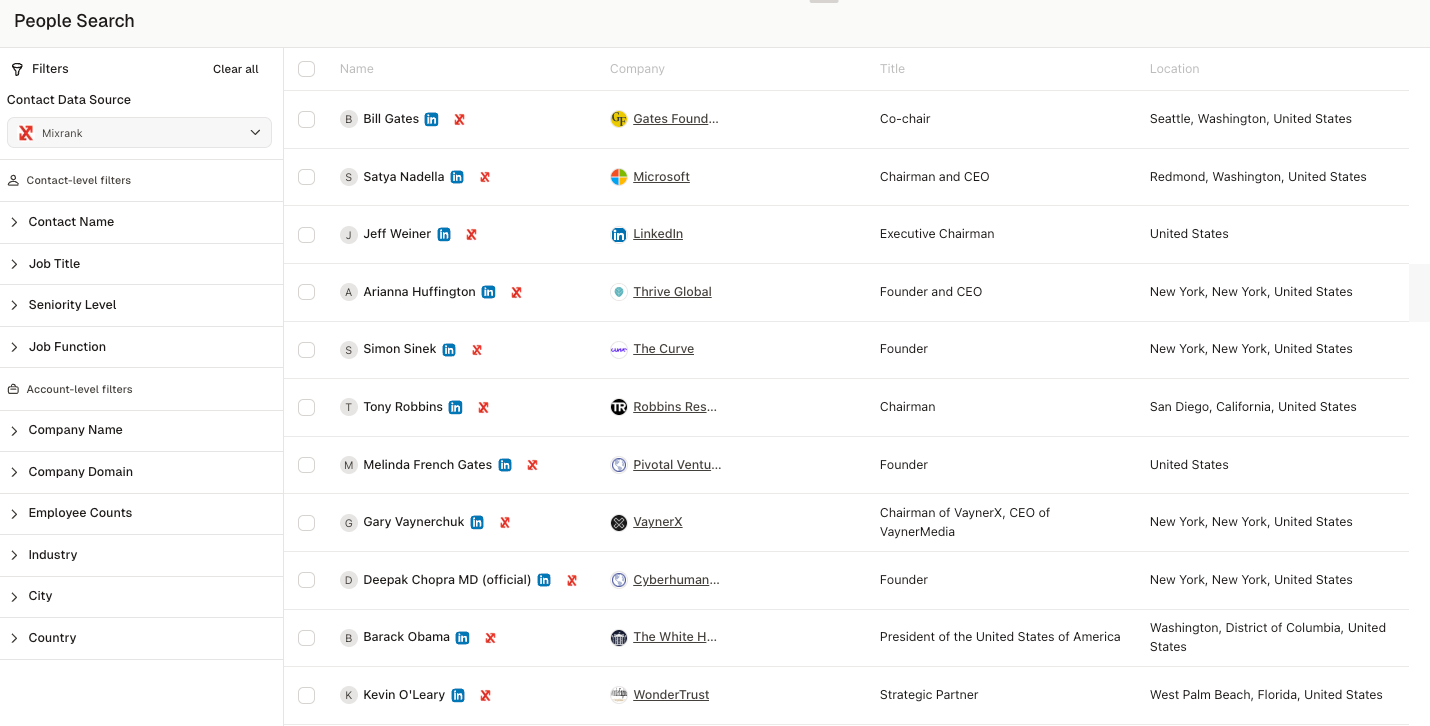Click the Mixrank icon next to Kevin O'Leary
Image resolution: width=1430 pixels, height=726 pixels.
485,695
